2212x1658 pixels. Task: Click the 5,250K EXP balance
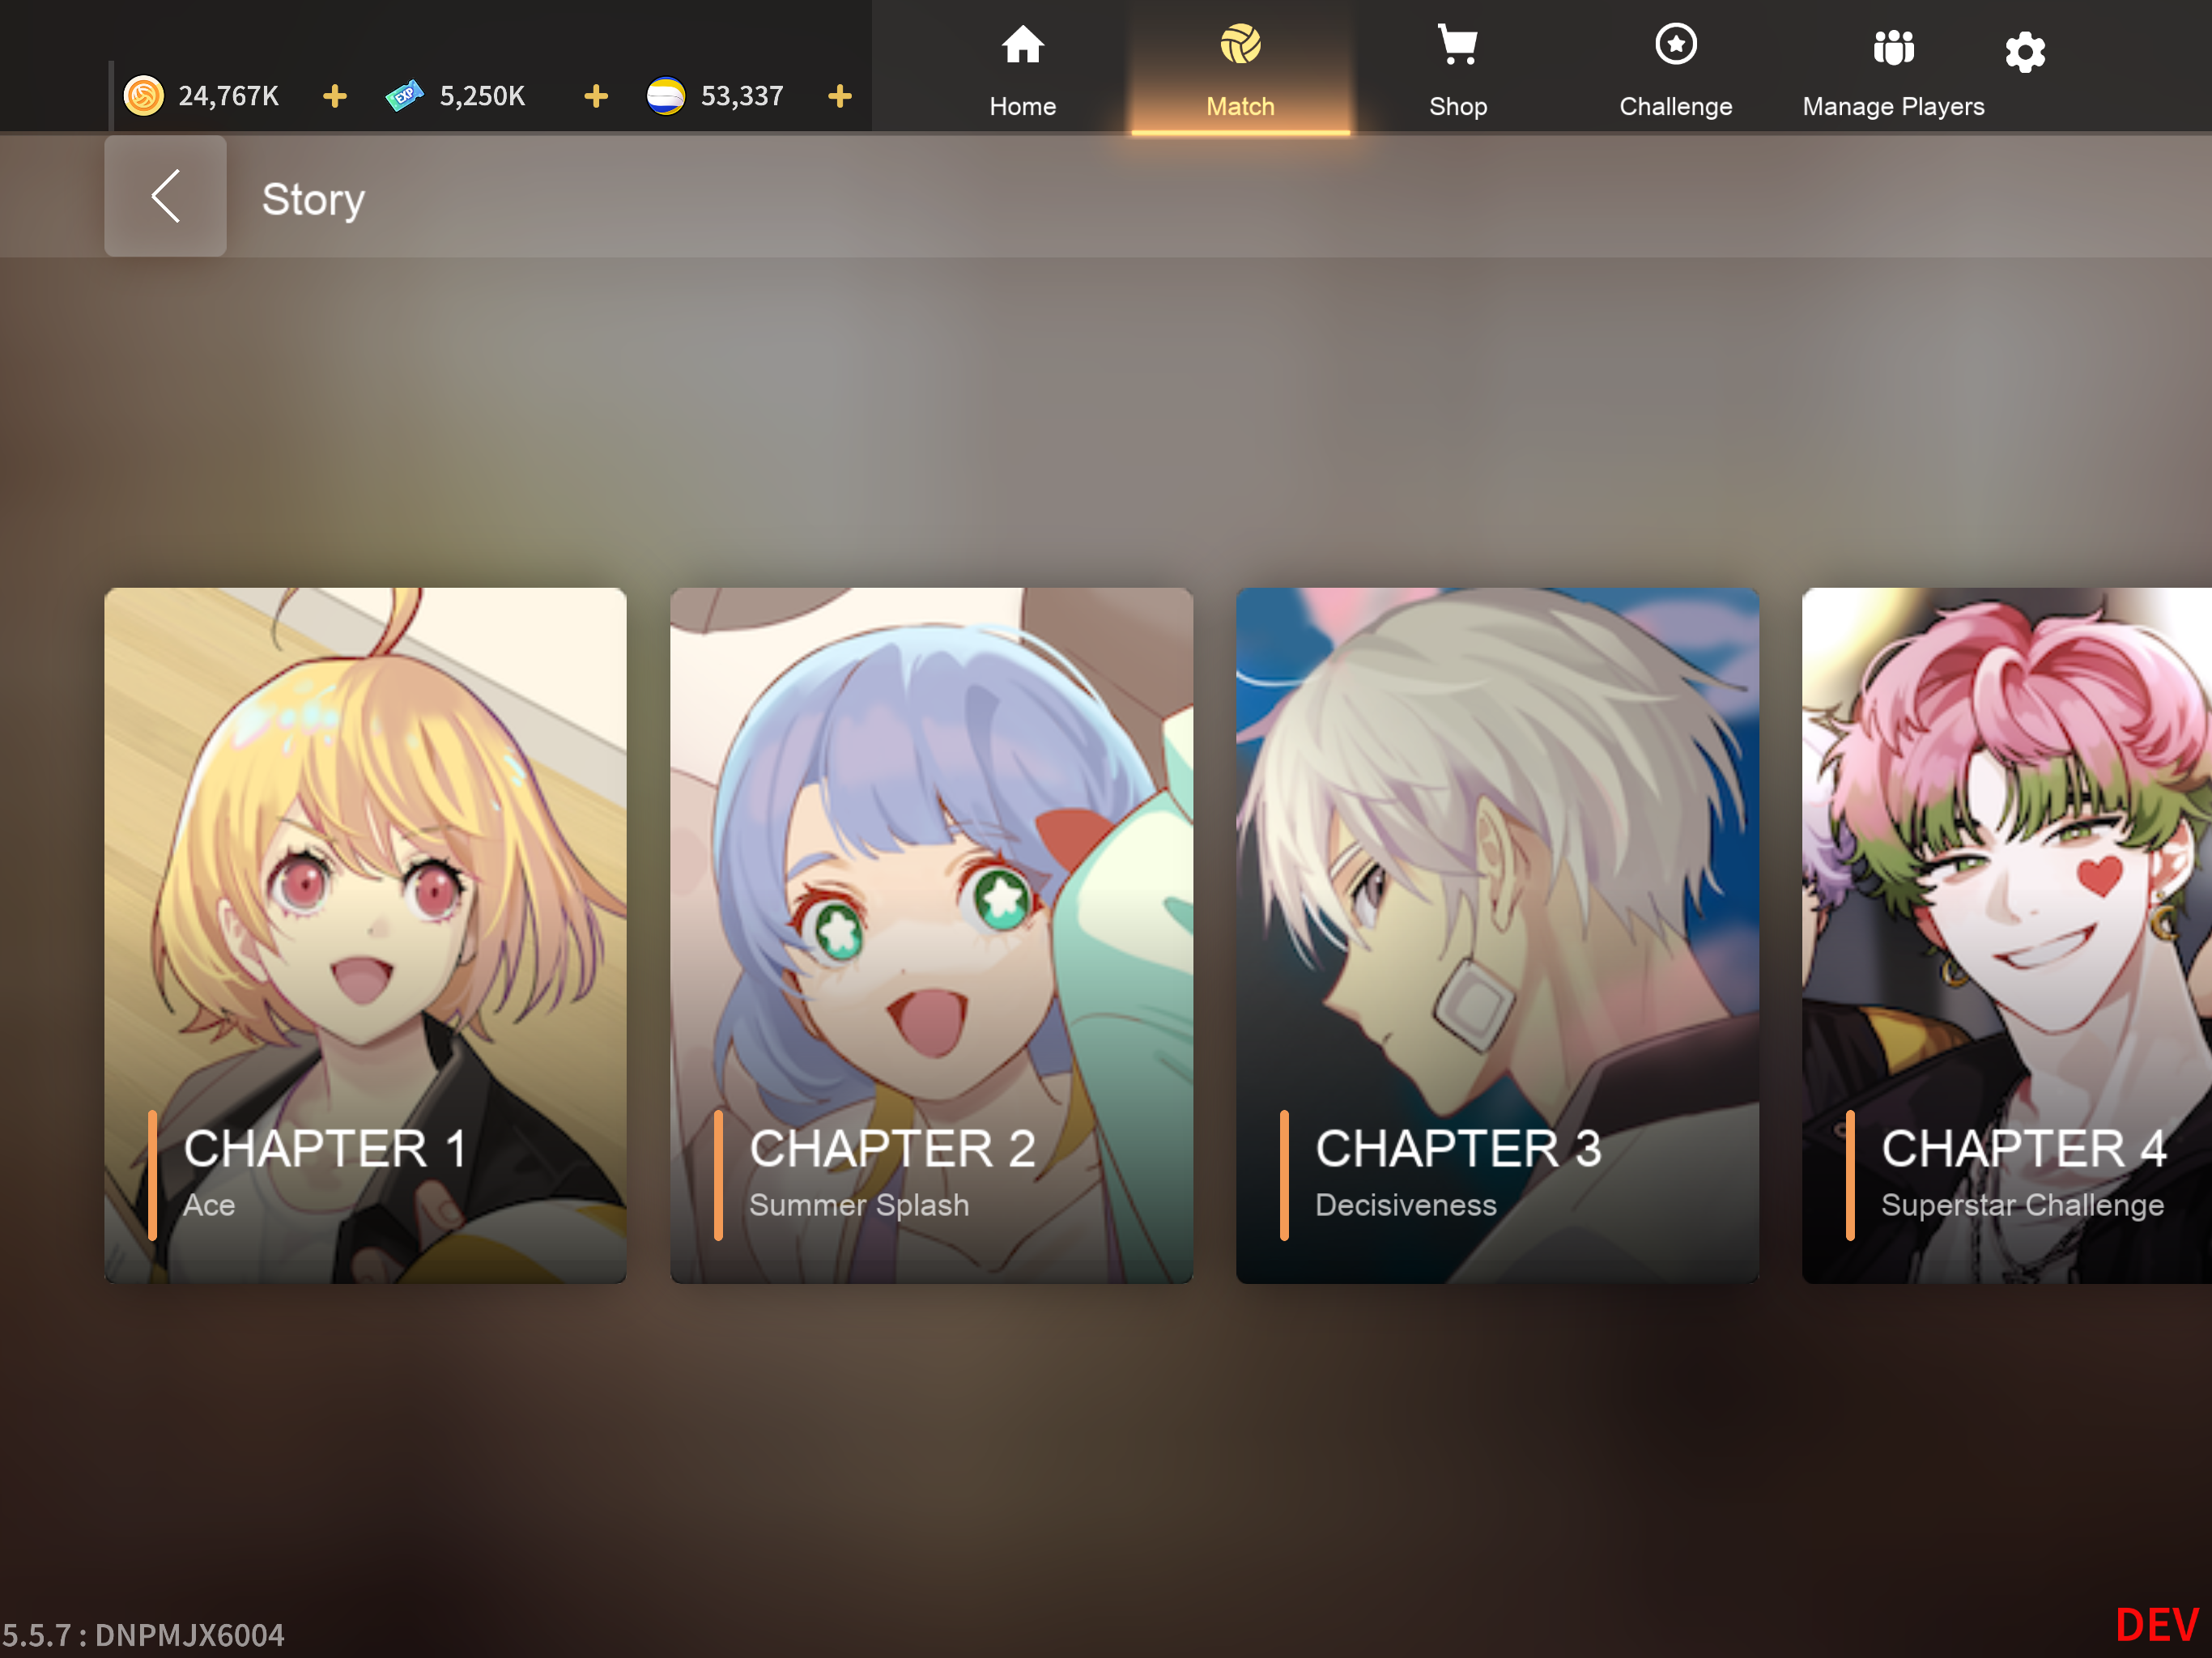[x=483, y=96]
